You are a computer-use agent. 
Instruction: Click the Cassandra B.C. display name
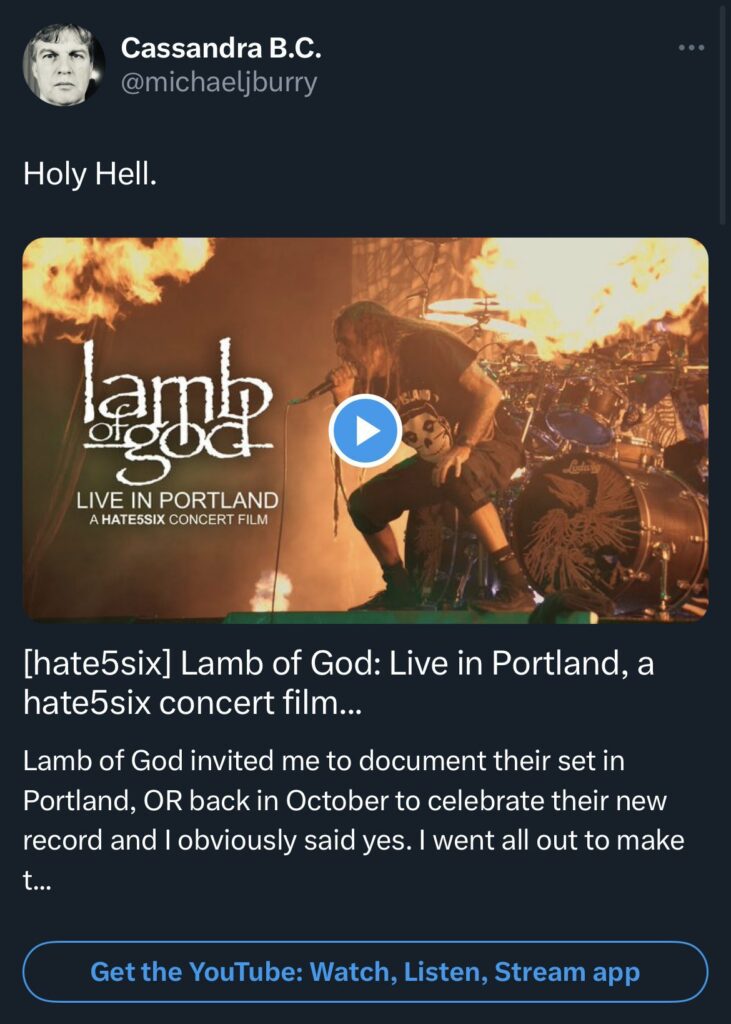click(220, 47)
